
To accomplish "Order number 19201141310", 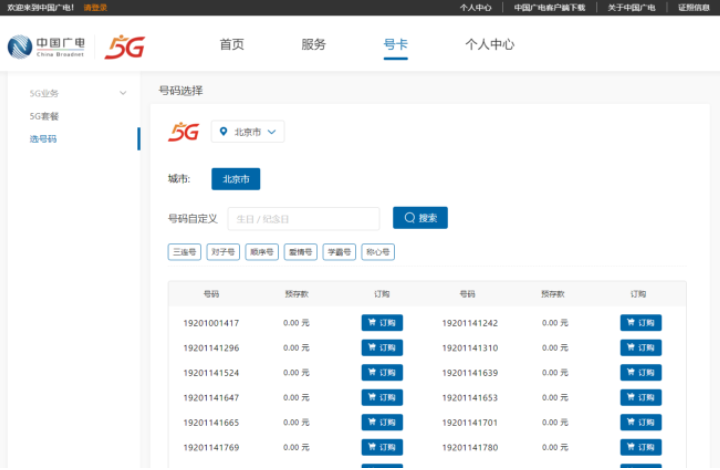I will coord(641,347).
